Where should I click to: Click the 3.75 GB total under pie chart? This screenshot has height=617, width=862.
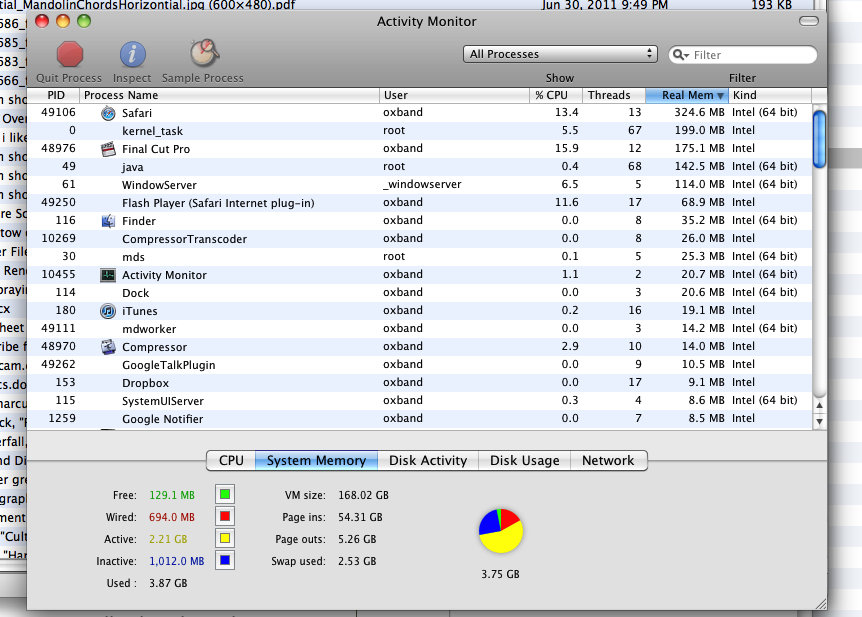(500, 574)
